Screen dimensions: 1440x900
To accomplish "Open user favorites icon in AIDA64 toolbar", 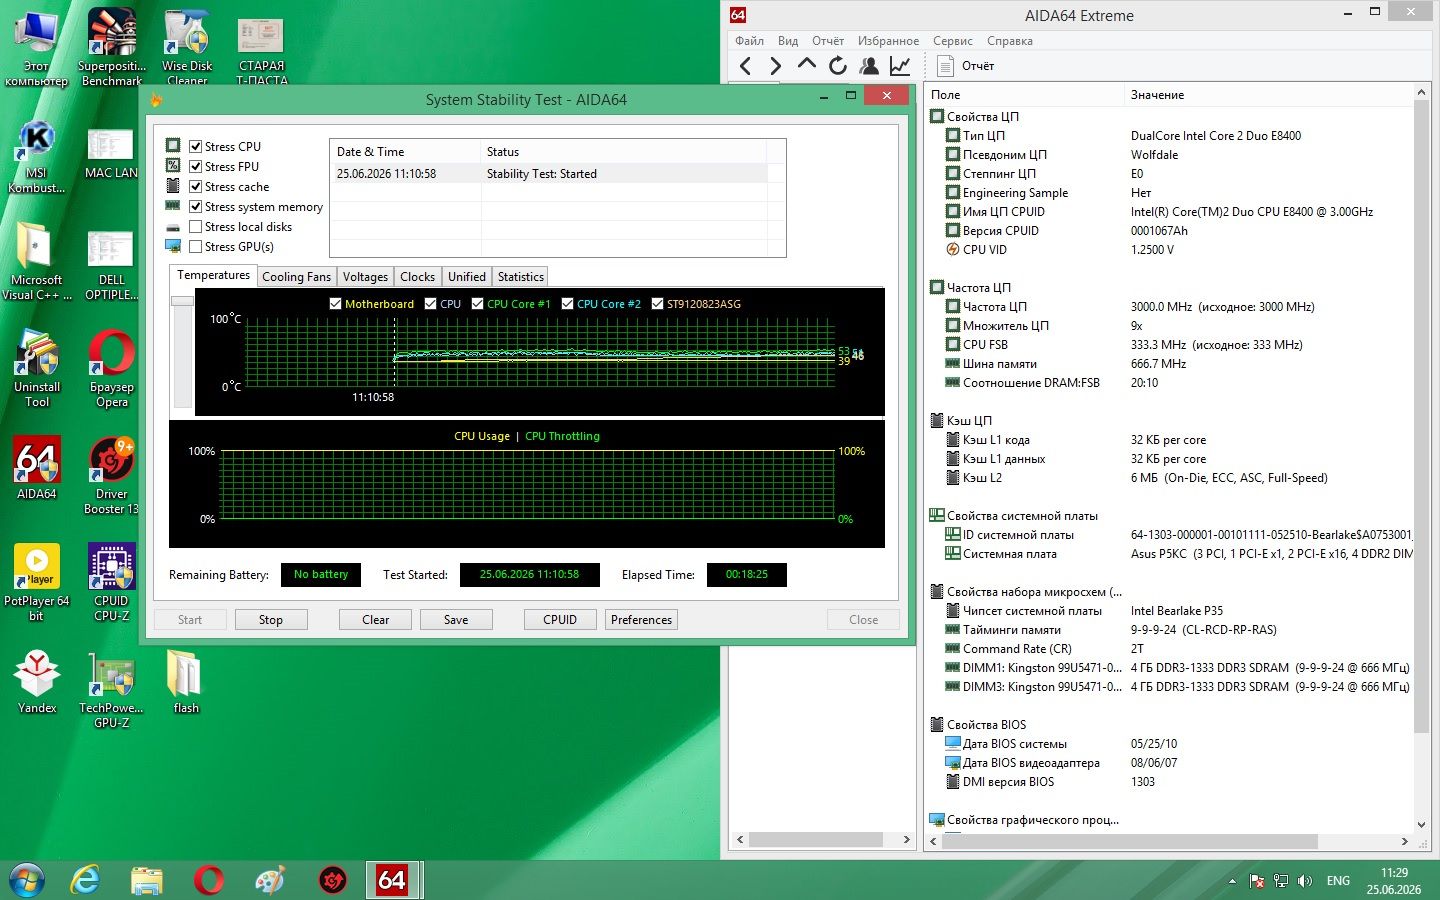I will [x=869, y=66].
